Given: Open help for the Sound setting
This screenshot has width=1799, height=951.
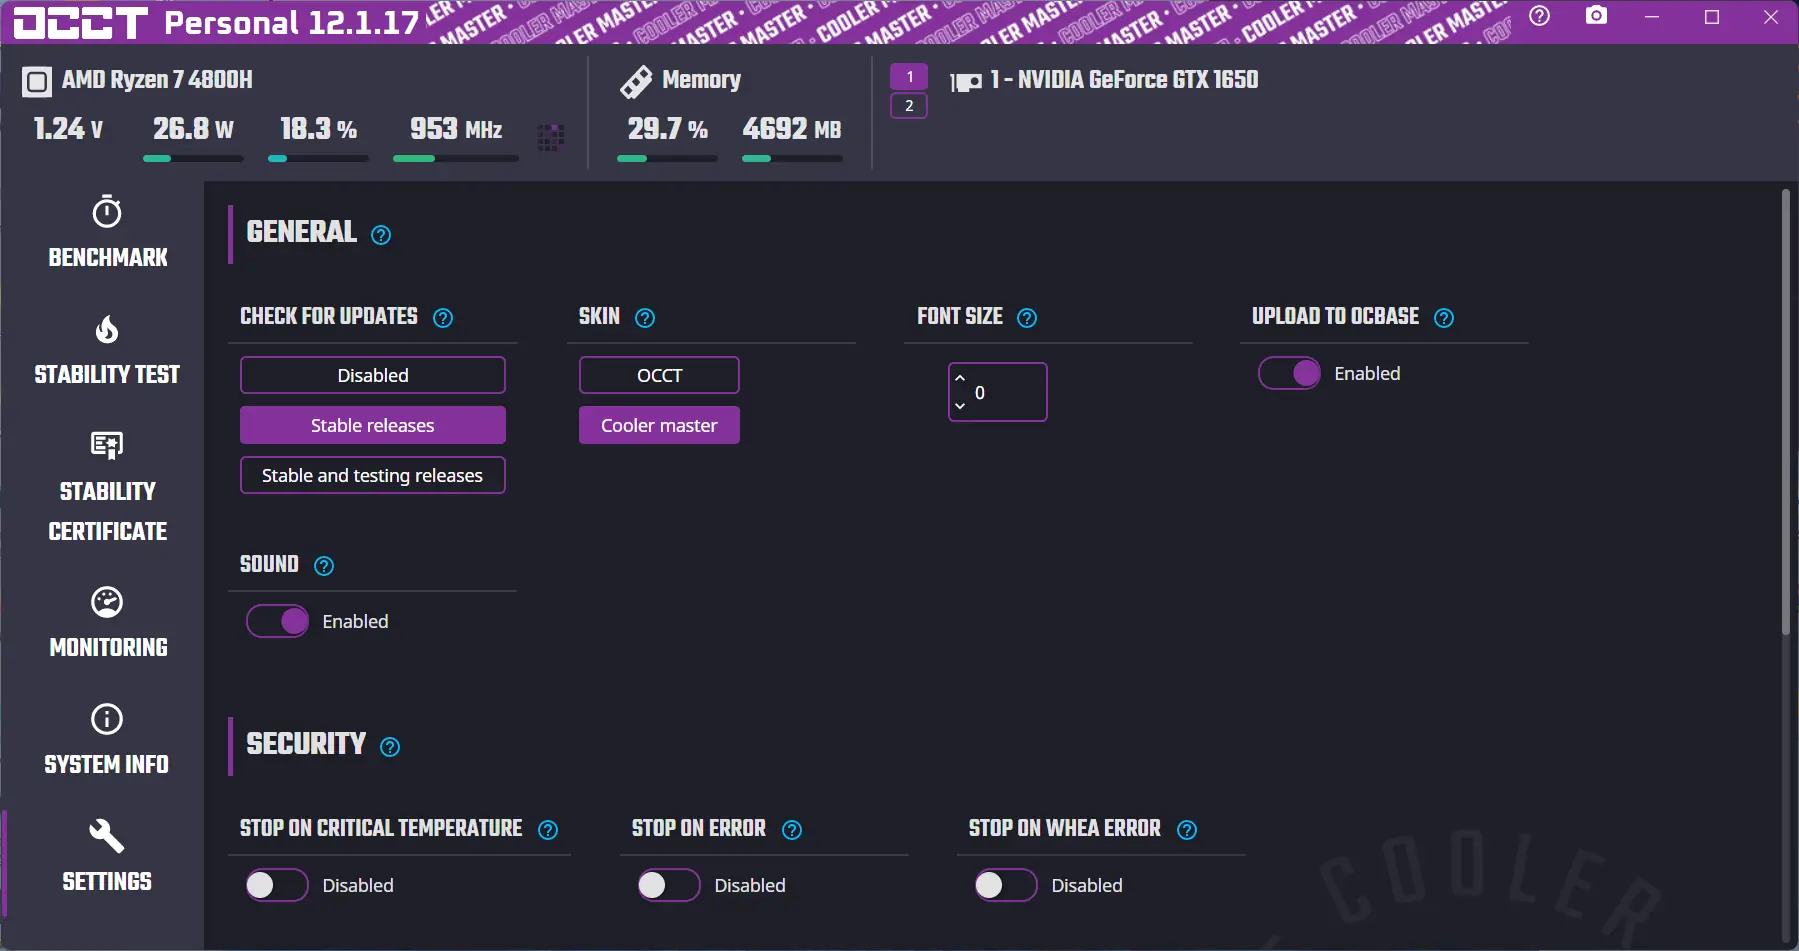Looking at the screenshot, I should tap(324, 566).
